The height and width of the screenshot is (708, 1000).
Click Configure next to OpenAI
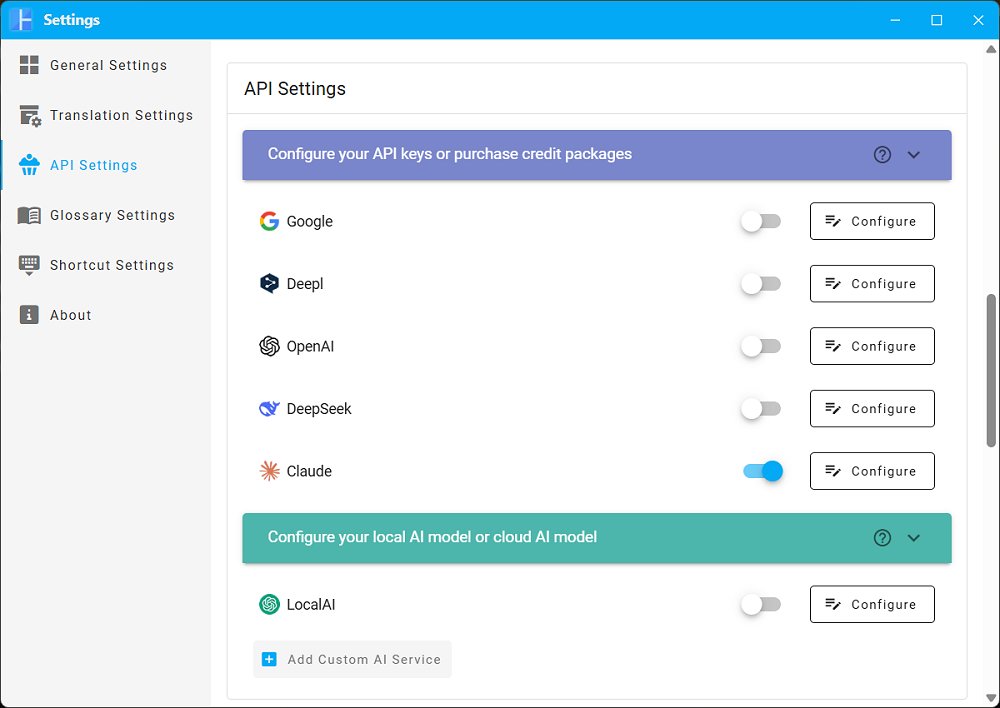872,346
